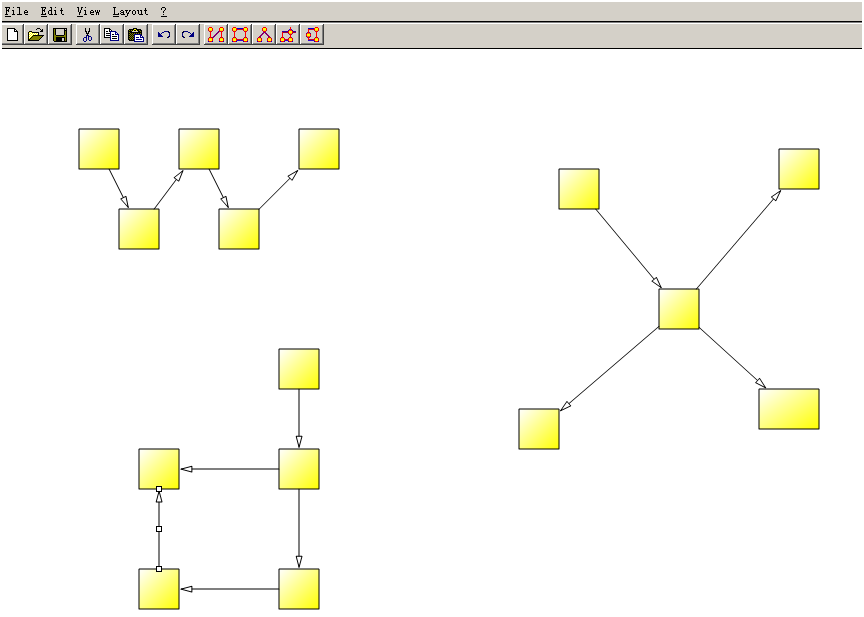Apply the square four-node layout icon

point(240,35)
